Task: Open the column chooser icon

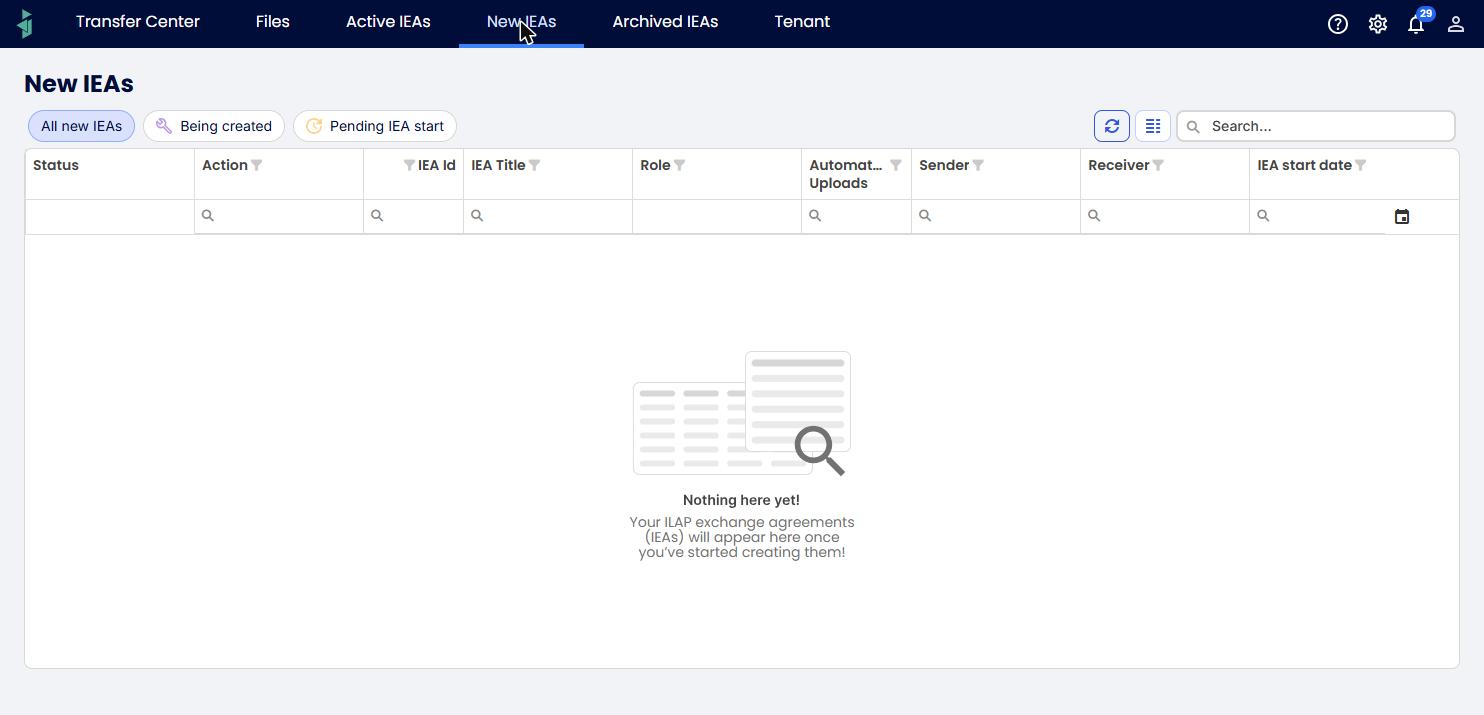Action: (x=1153, y=126)
